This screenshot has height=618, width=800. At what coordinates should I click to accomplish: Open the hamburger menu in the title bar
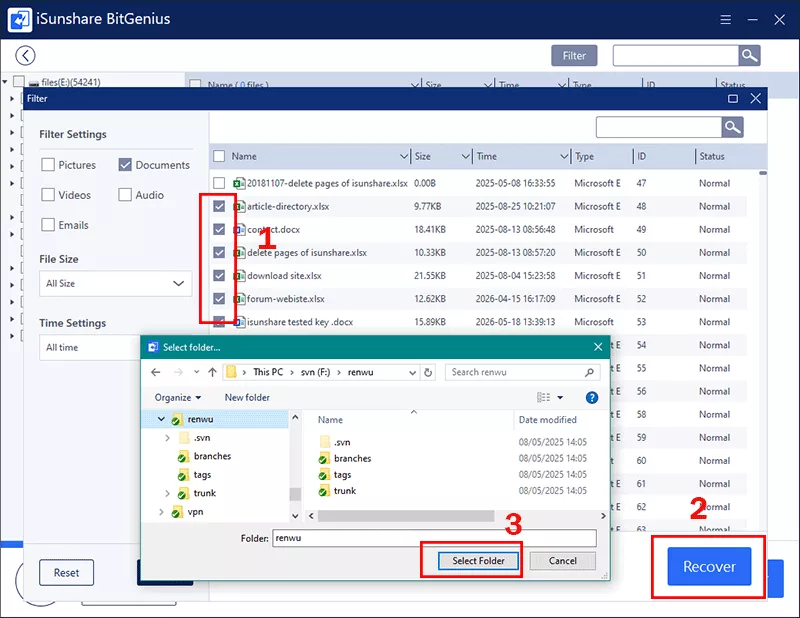726,19
